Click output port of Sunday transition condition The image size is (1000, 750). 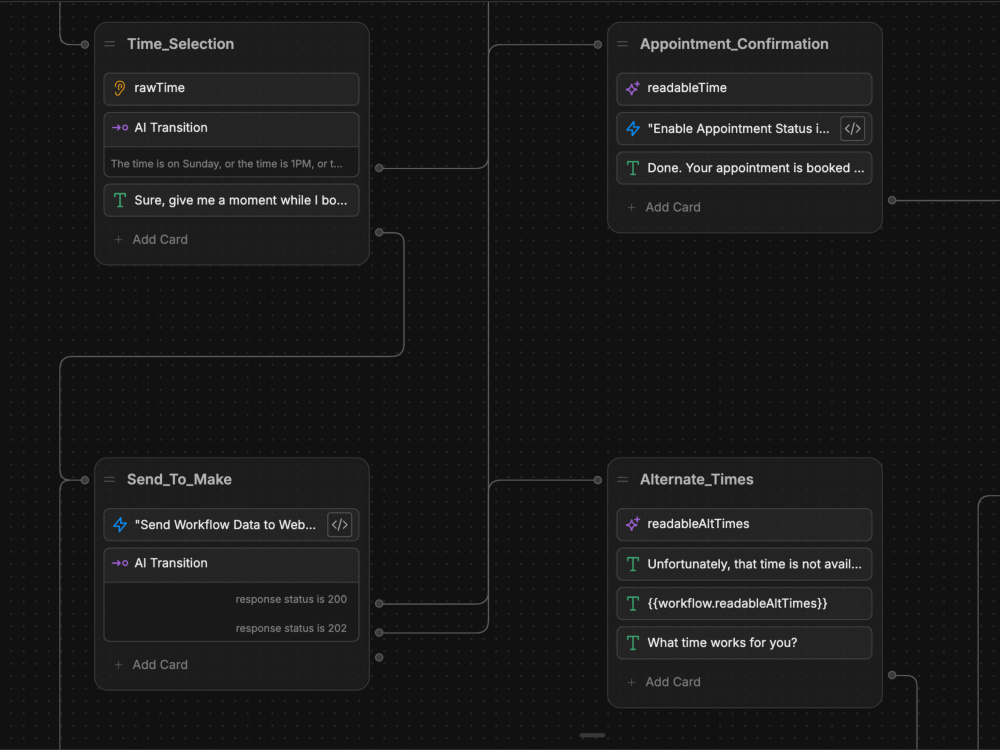379,168
